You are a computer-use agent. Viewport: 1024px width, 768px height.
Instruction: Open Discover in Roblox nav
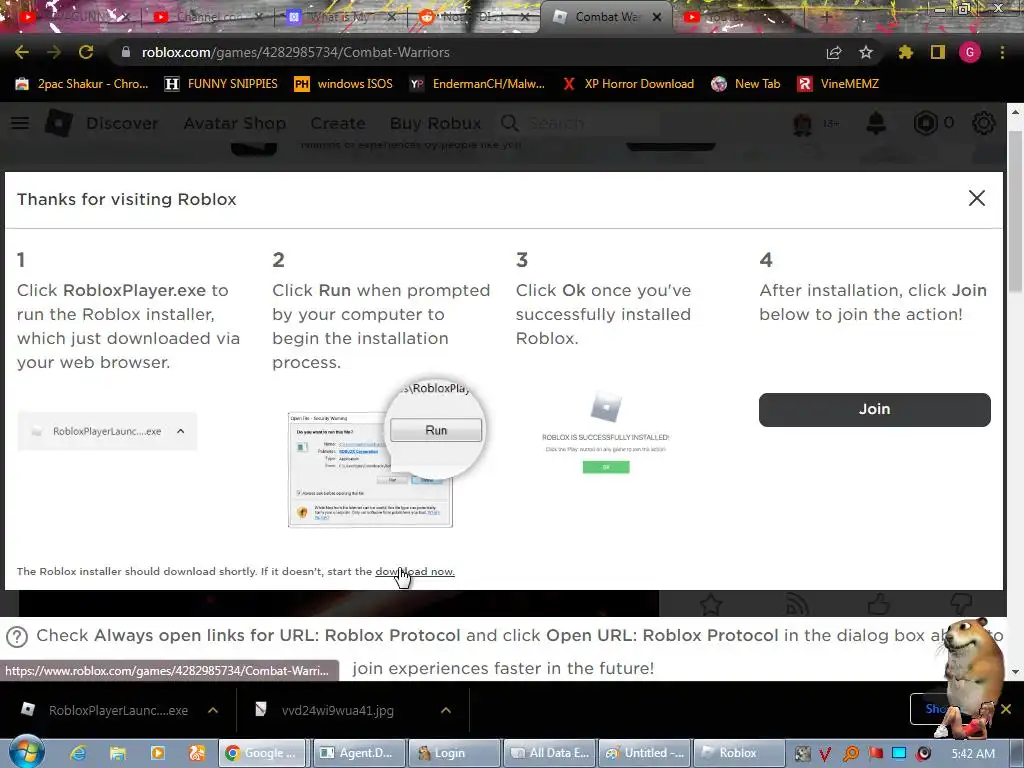tap(122, 123)
